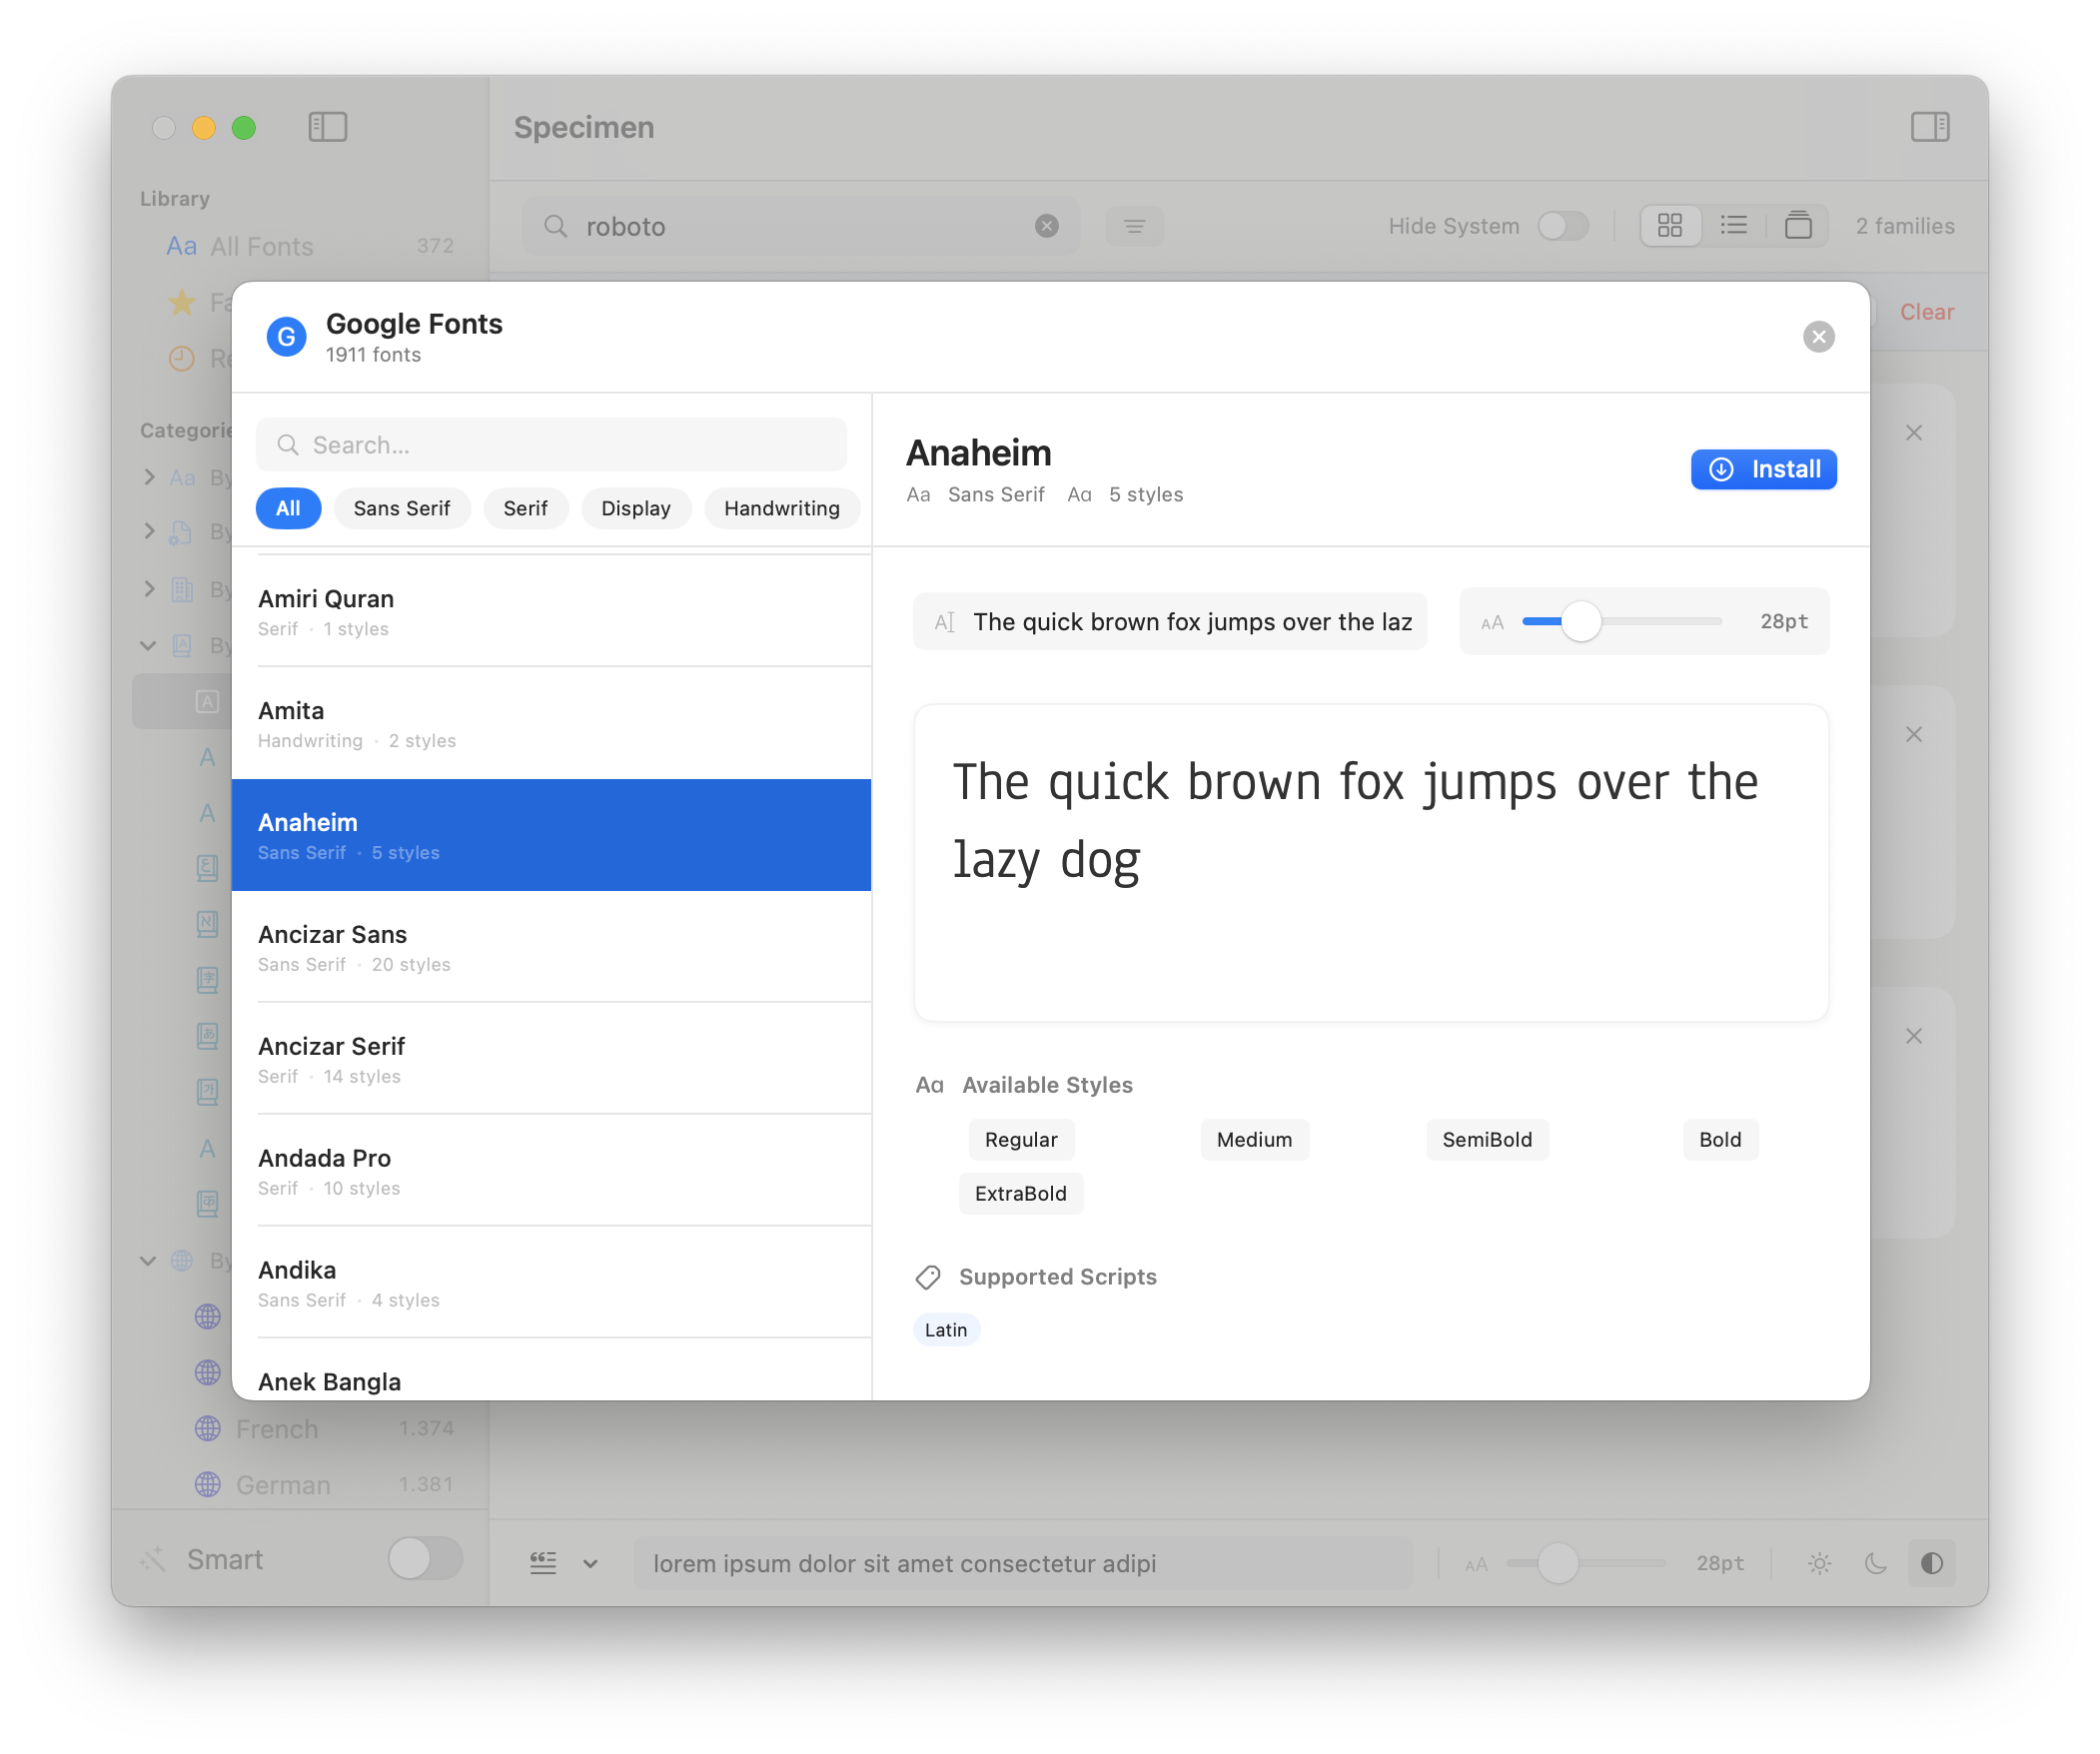Viewport: 2100px width, 1754px height.
Task: Open the Favorites star in the Library sidebar
Action: (x=183, y=302)
